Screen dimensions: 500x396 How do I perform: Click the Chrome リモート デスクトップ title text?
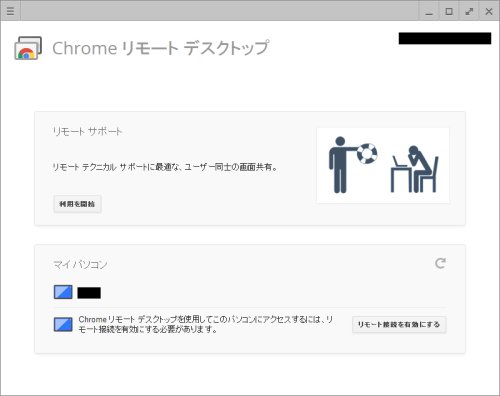(161, 48)
